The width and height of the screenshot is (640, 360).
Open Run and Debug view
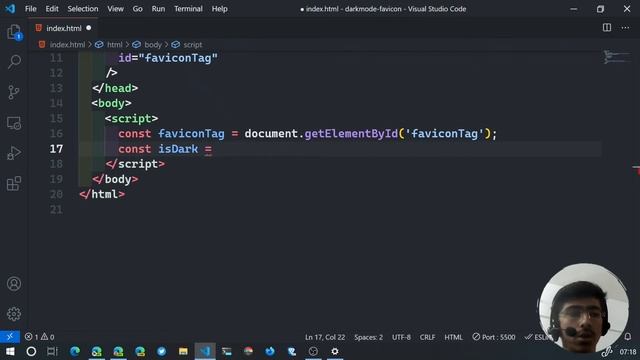tap(14, 153)
